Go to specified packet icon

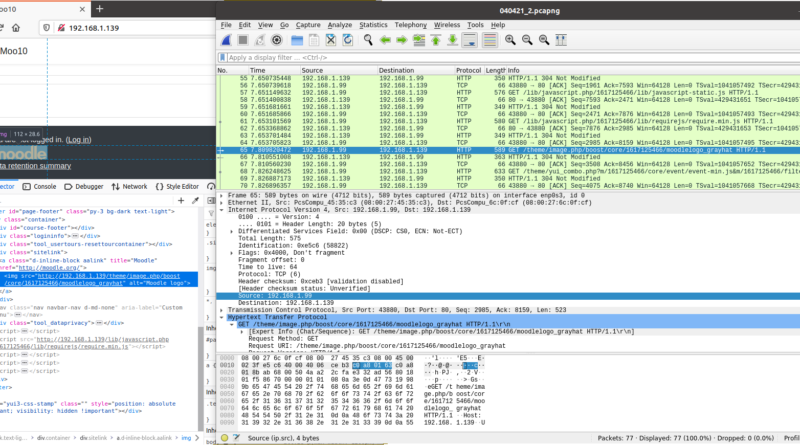[419, 40]
